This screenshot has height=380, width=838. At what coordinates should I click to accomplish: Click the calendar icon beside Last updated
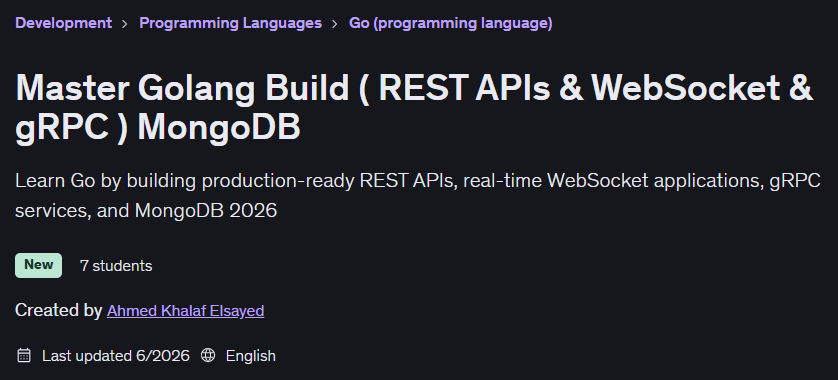coord(24,355)
